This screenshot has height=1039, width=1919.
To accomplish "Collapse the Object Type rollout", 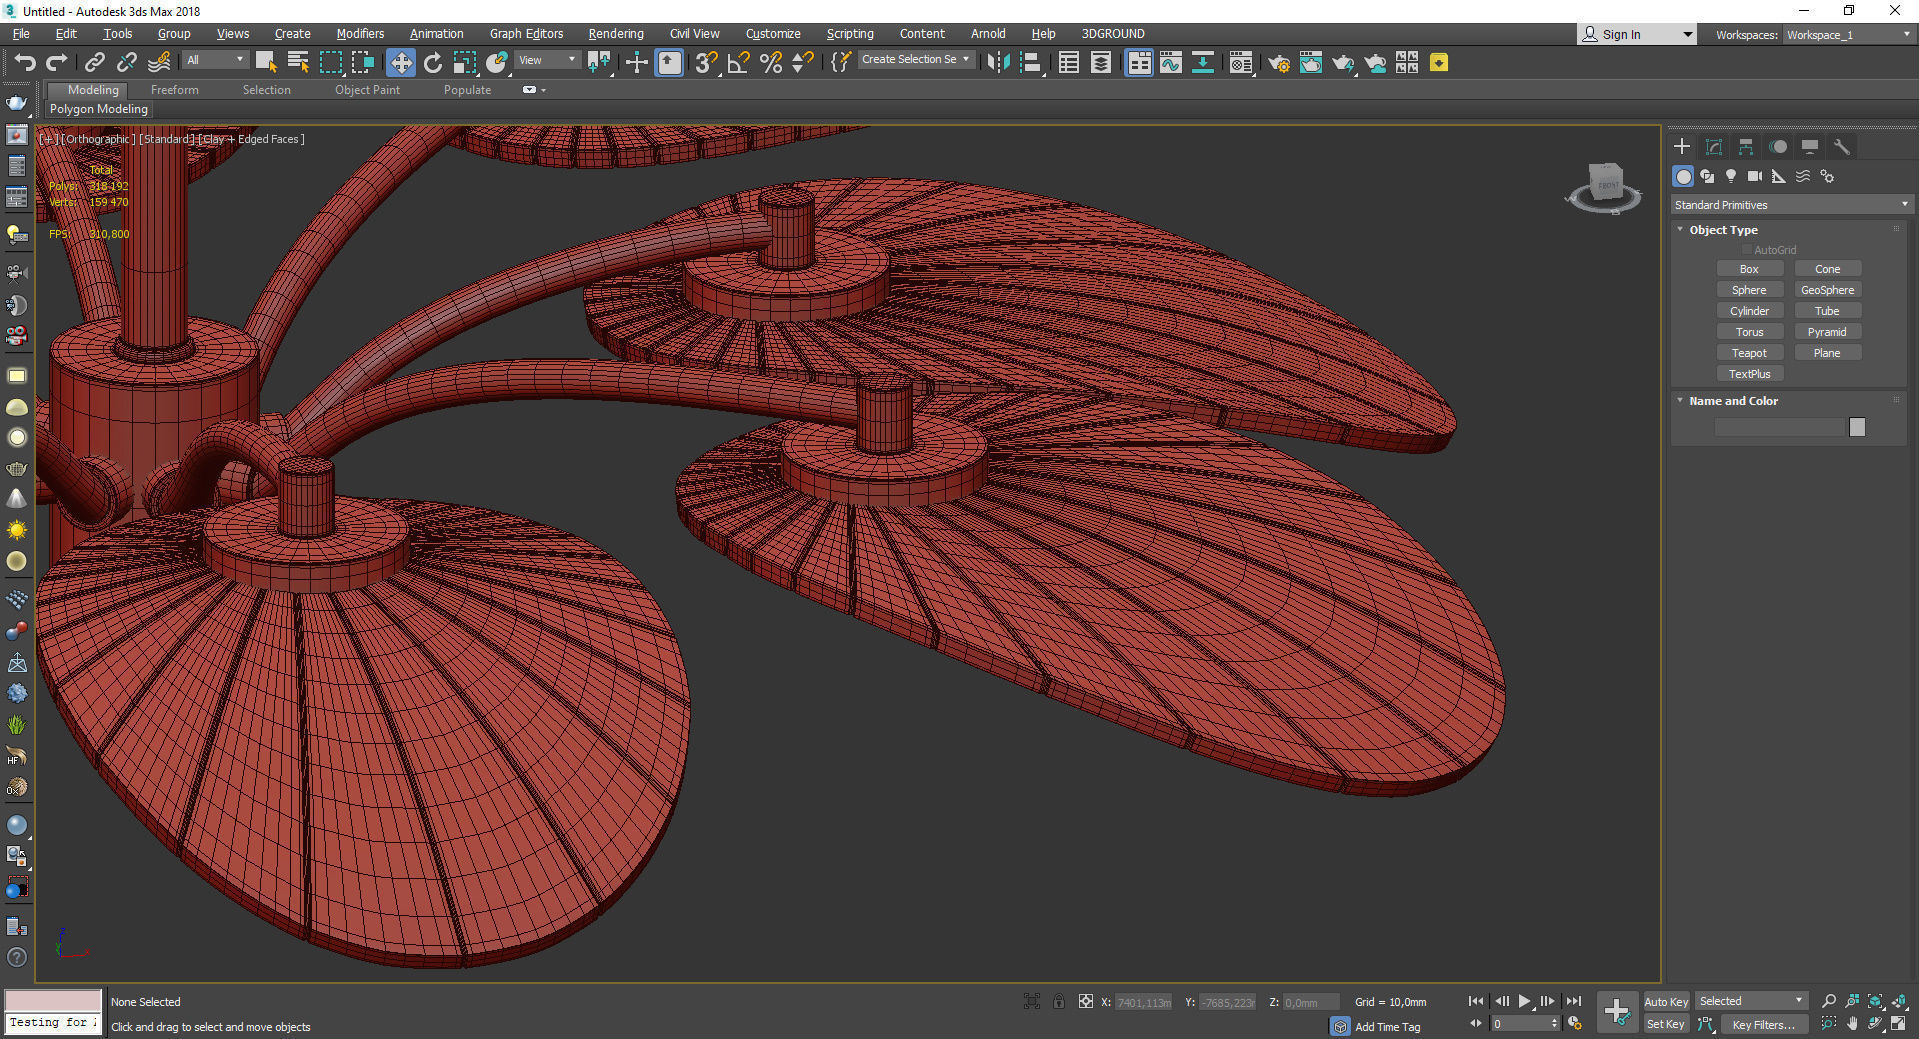I will (1722, 230).
